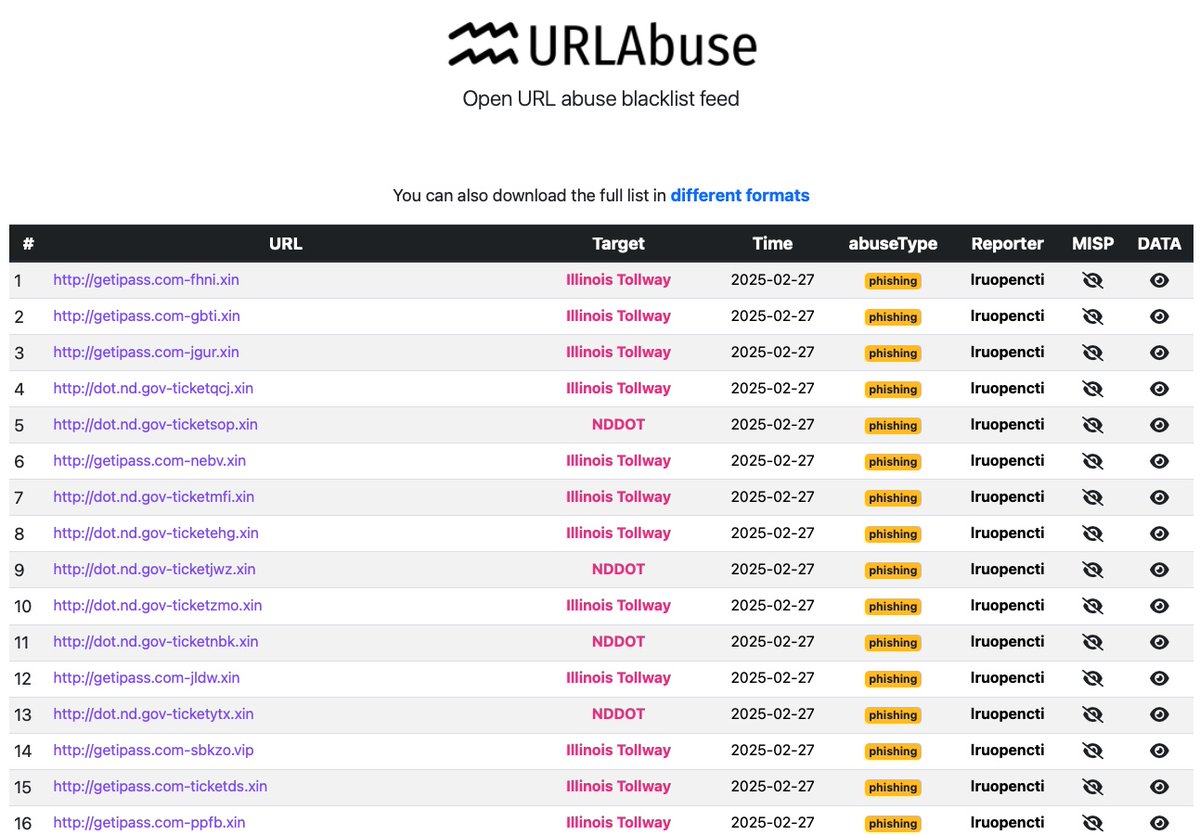
Task: Click phishing badge for getipass.com-sbkzo.vip
Action: (x=893, y=751)
